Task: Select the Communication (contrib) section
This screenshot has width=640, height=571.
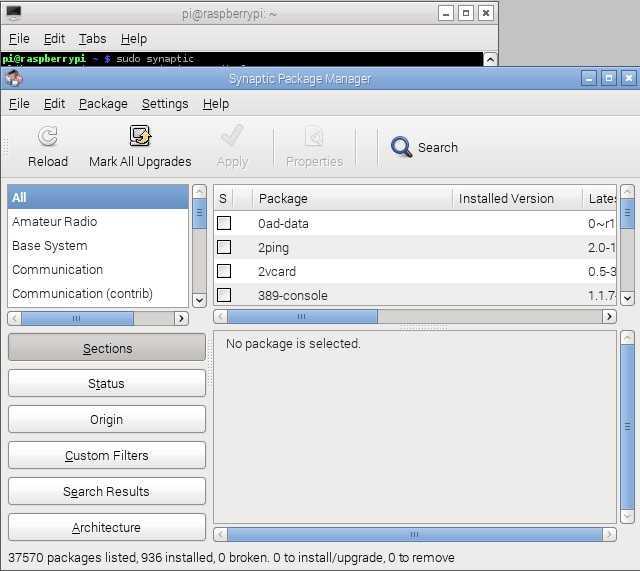Action: [x=98, y=293]
